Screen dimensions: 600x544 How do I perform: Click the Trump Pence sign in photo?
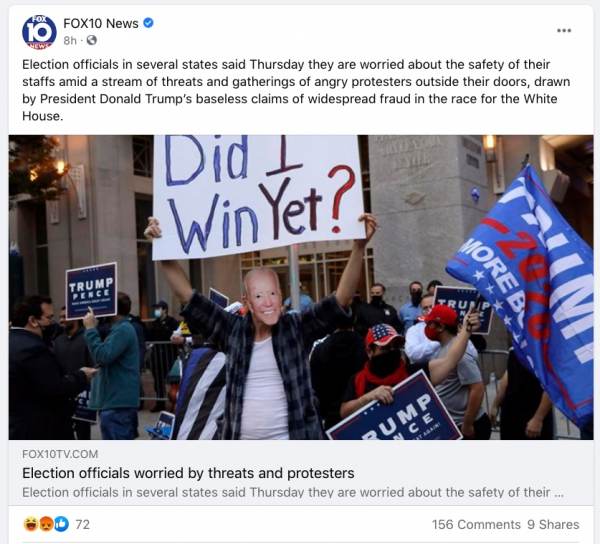[91, 291]
